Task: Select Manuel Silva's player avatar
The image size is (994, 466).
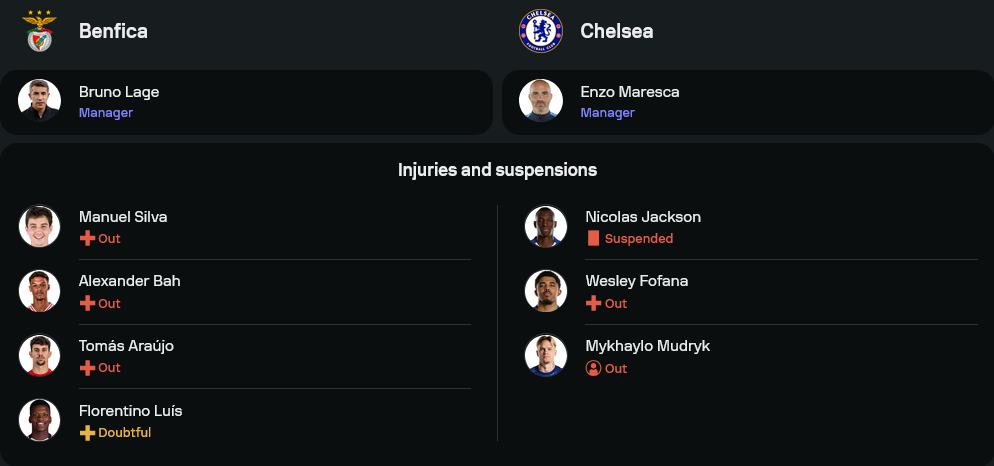Action: tap(40, 227)
